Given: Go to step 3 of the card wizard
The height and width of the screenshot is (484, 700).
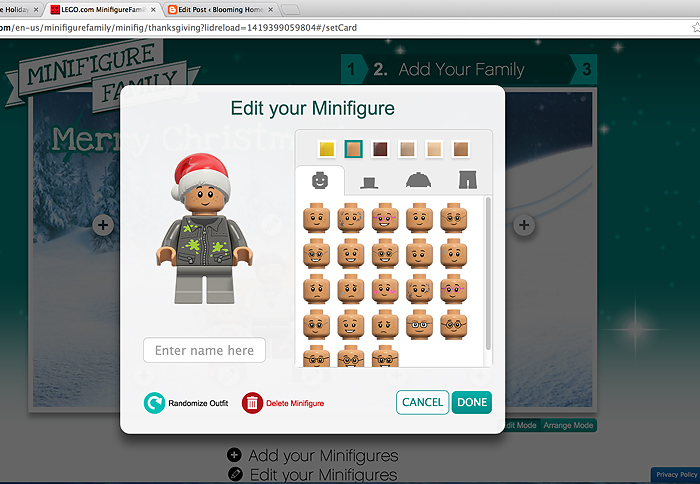Looking at the screenshot, I should pos(586,69).
